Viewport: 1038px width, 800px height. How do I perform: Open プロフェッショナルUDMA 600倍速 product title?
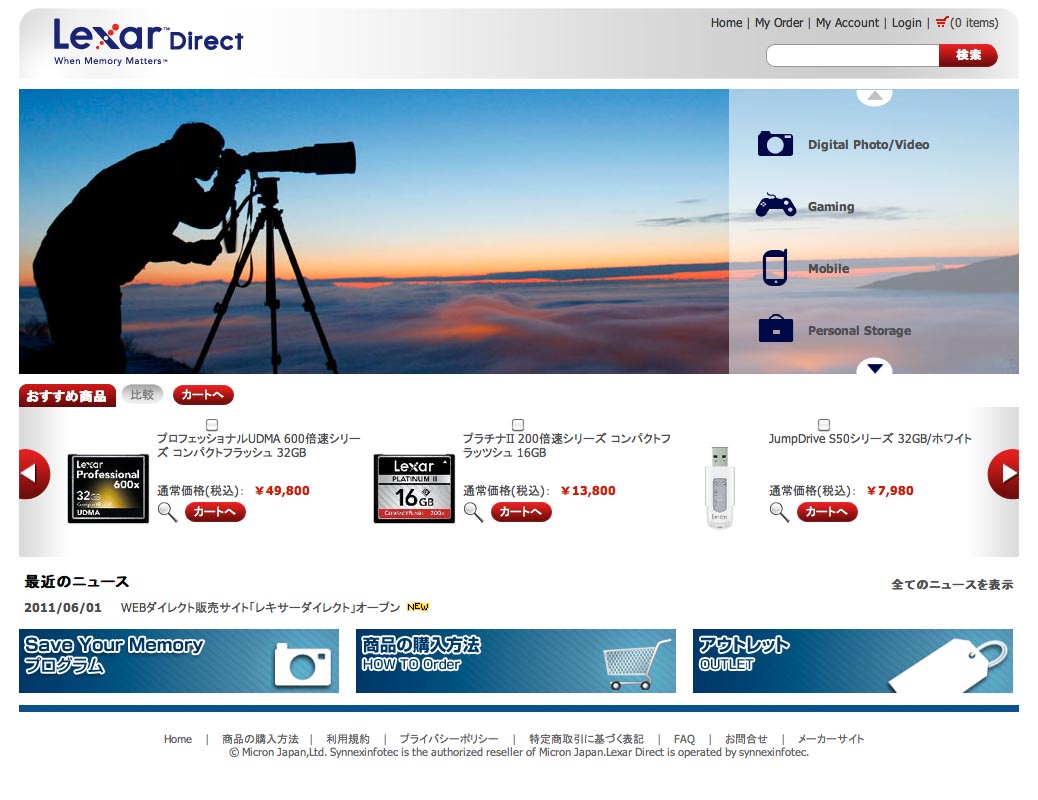pos(259,446)
